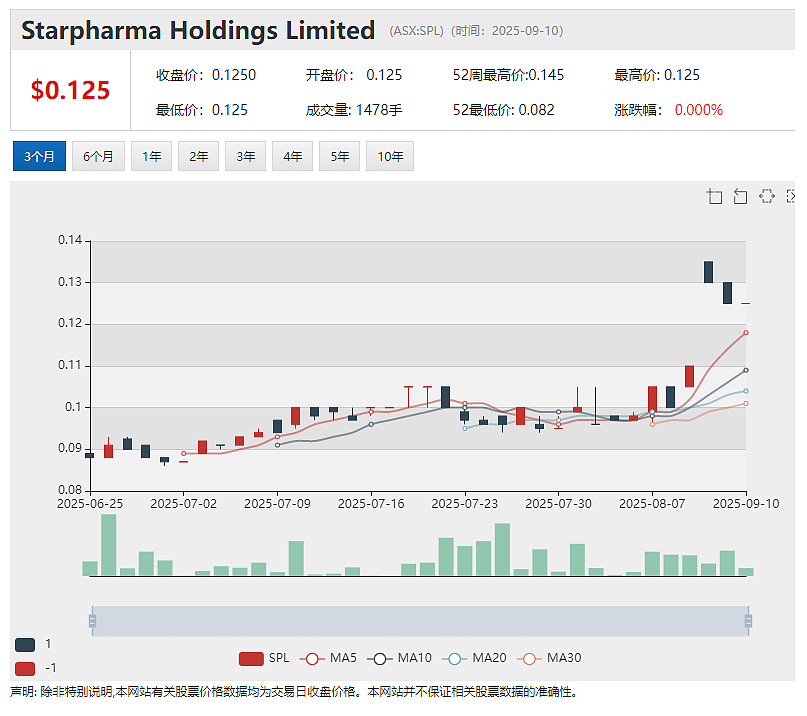Click the 0.12 y-axis label

[70, 323]
